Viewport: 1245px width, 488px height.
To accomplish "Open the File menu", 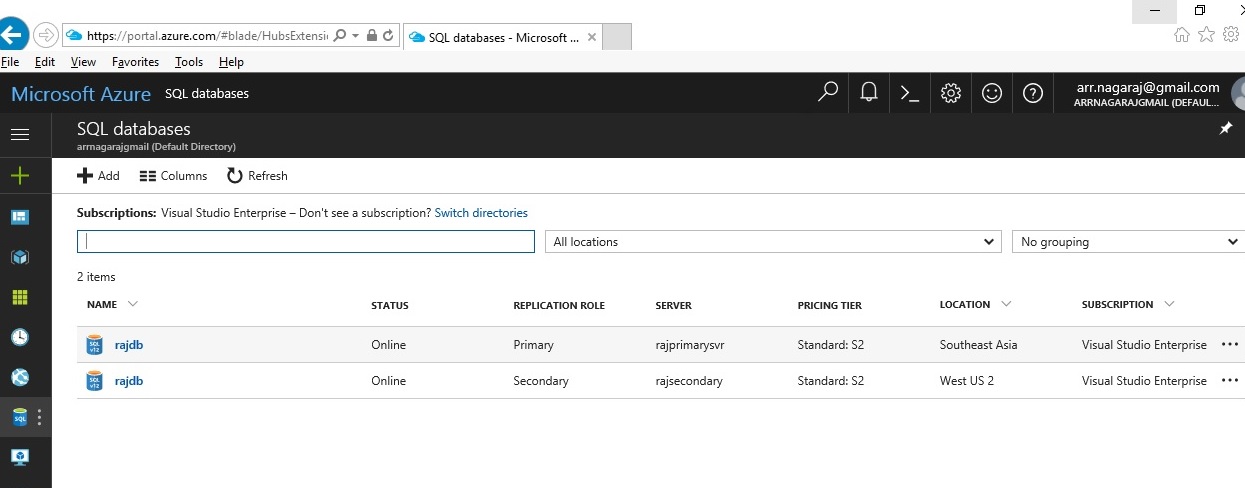I will pos(10,62).
